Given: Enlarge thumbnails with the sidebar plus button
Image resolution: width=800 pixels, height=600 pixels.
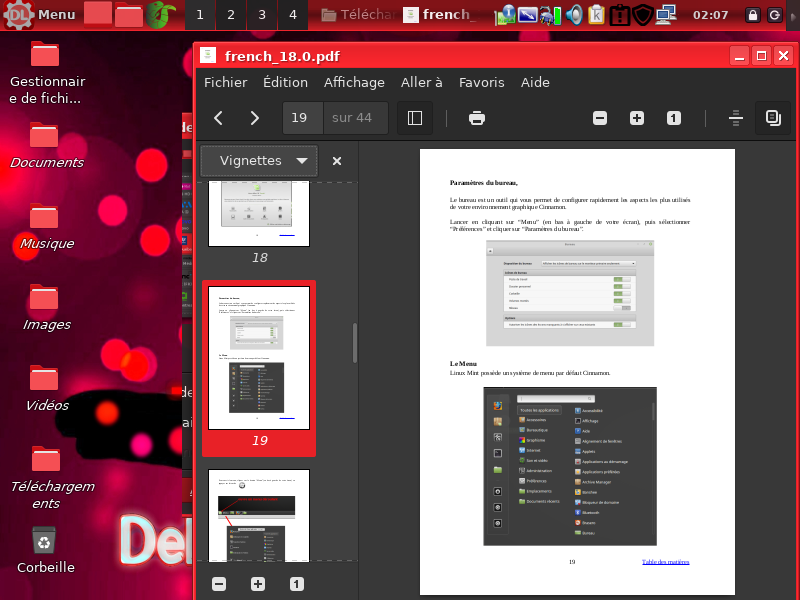Looking at the screenshot, I should tap(258, 584).
